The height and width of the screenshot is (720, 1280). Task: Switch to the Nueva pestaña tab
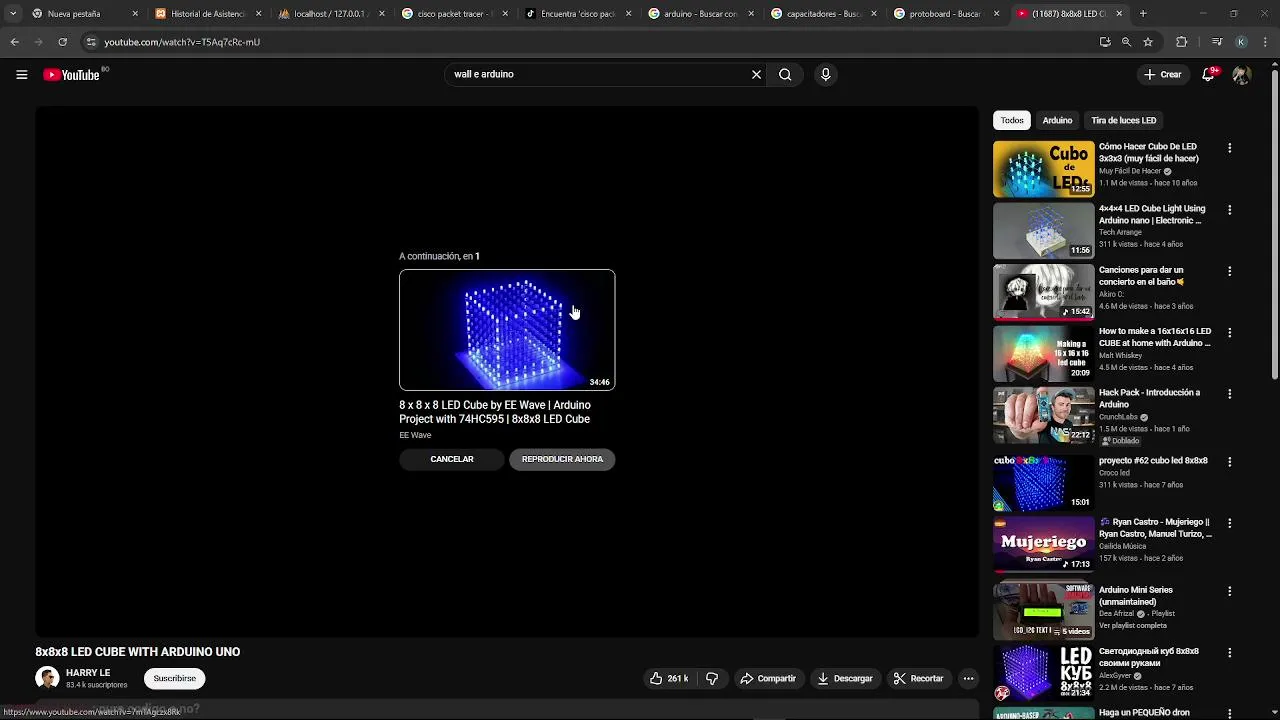click(x=83, y=14)
